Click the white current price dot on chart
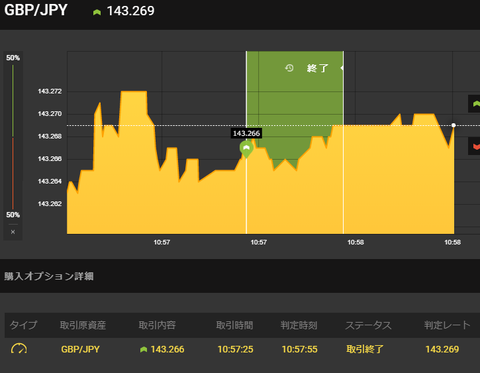Viewport: 480px width, 373px height. click(x=454, y=125)
